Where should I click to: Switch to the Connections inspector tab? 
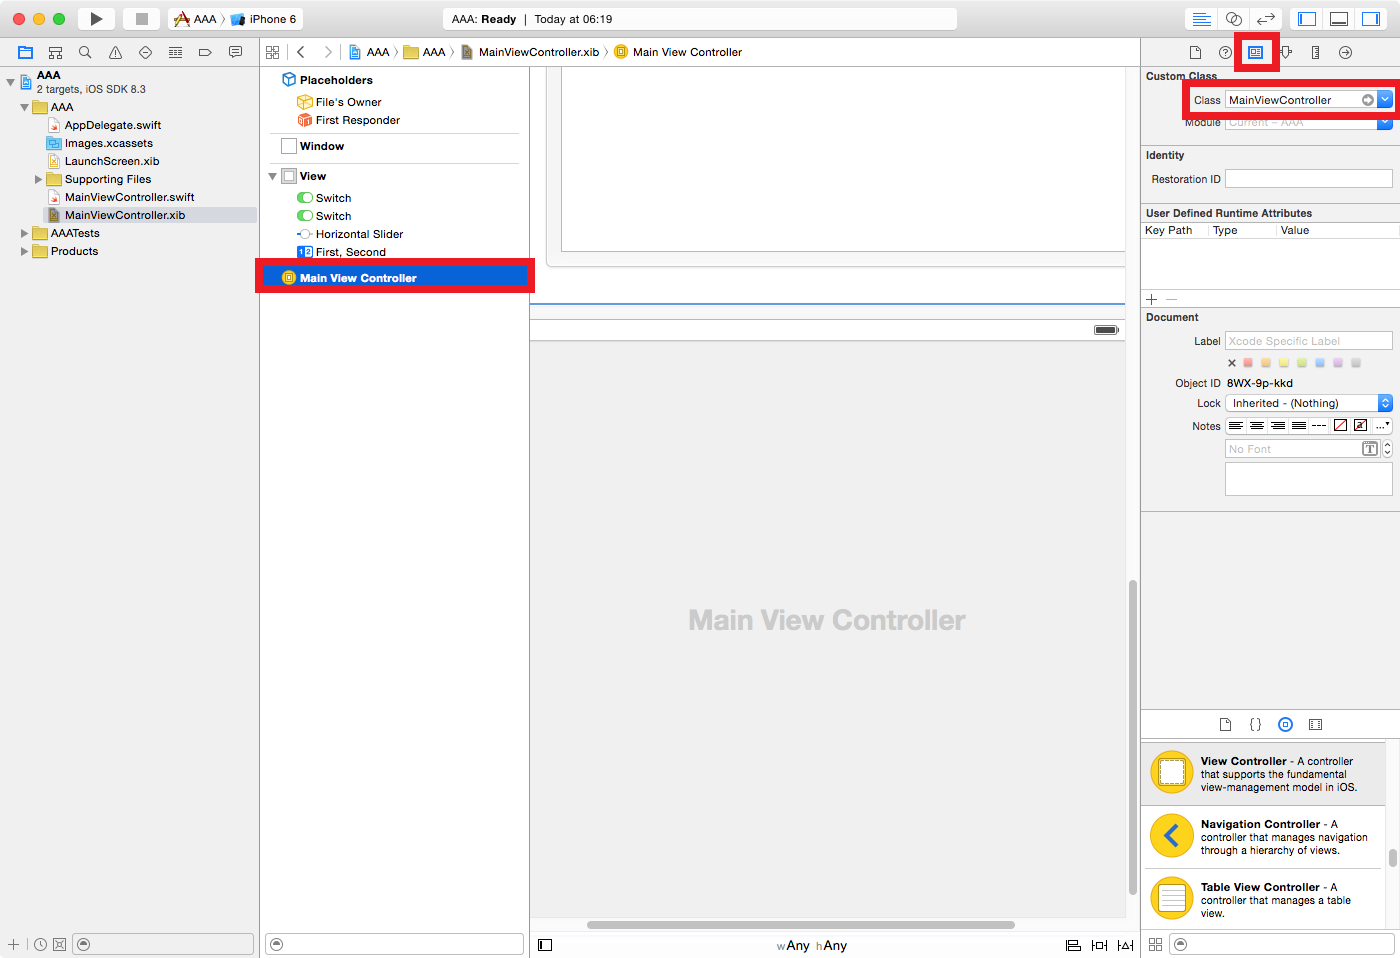tap(1346, 52)
